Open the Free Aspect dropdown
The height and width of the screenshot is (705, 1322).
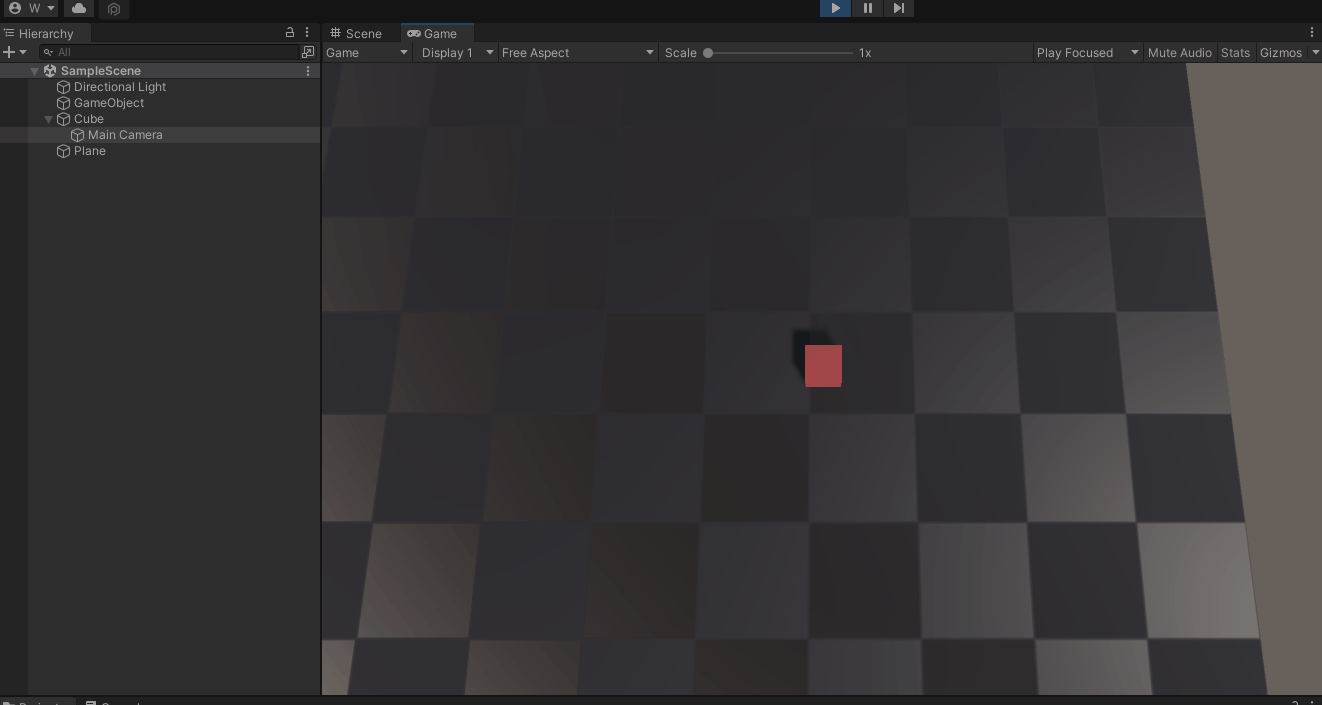click(x=578, y=52)
